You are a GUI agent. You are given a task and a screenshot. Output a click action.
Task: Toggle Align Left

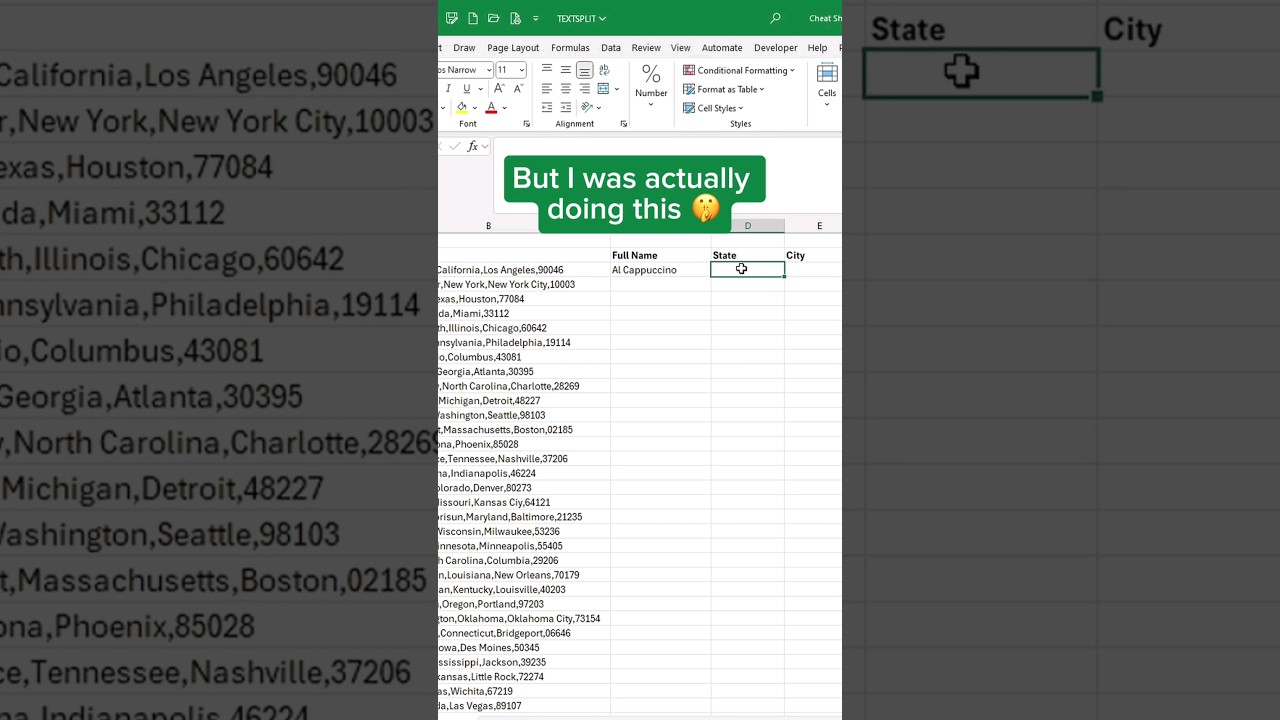point(546,89)
